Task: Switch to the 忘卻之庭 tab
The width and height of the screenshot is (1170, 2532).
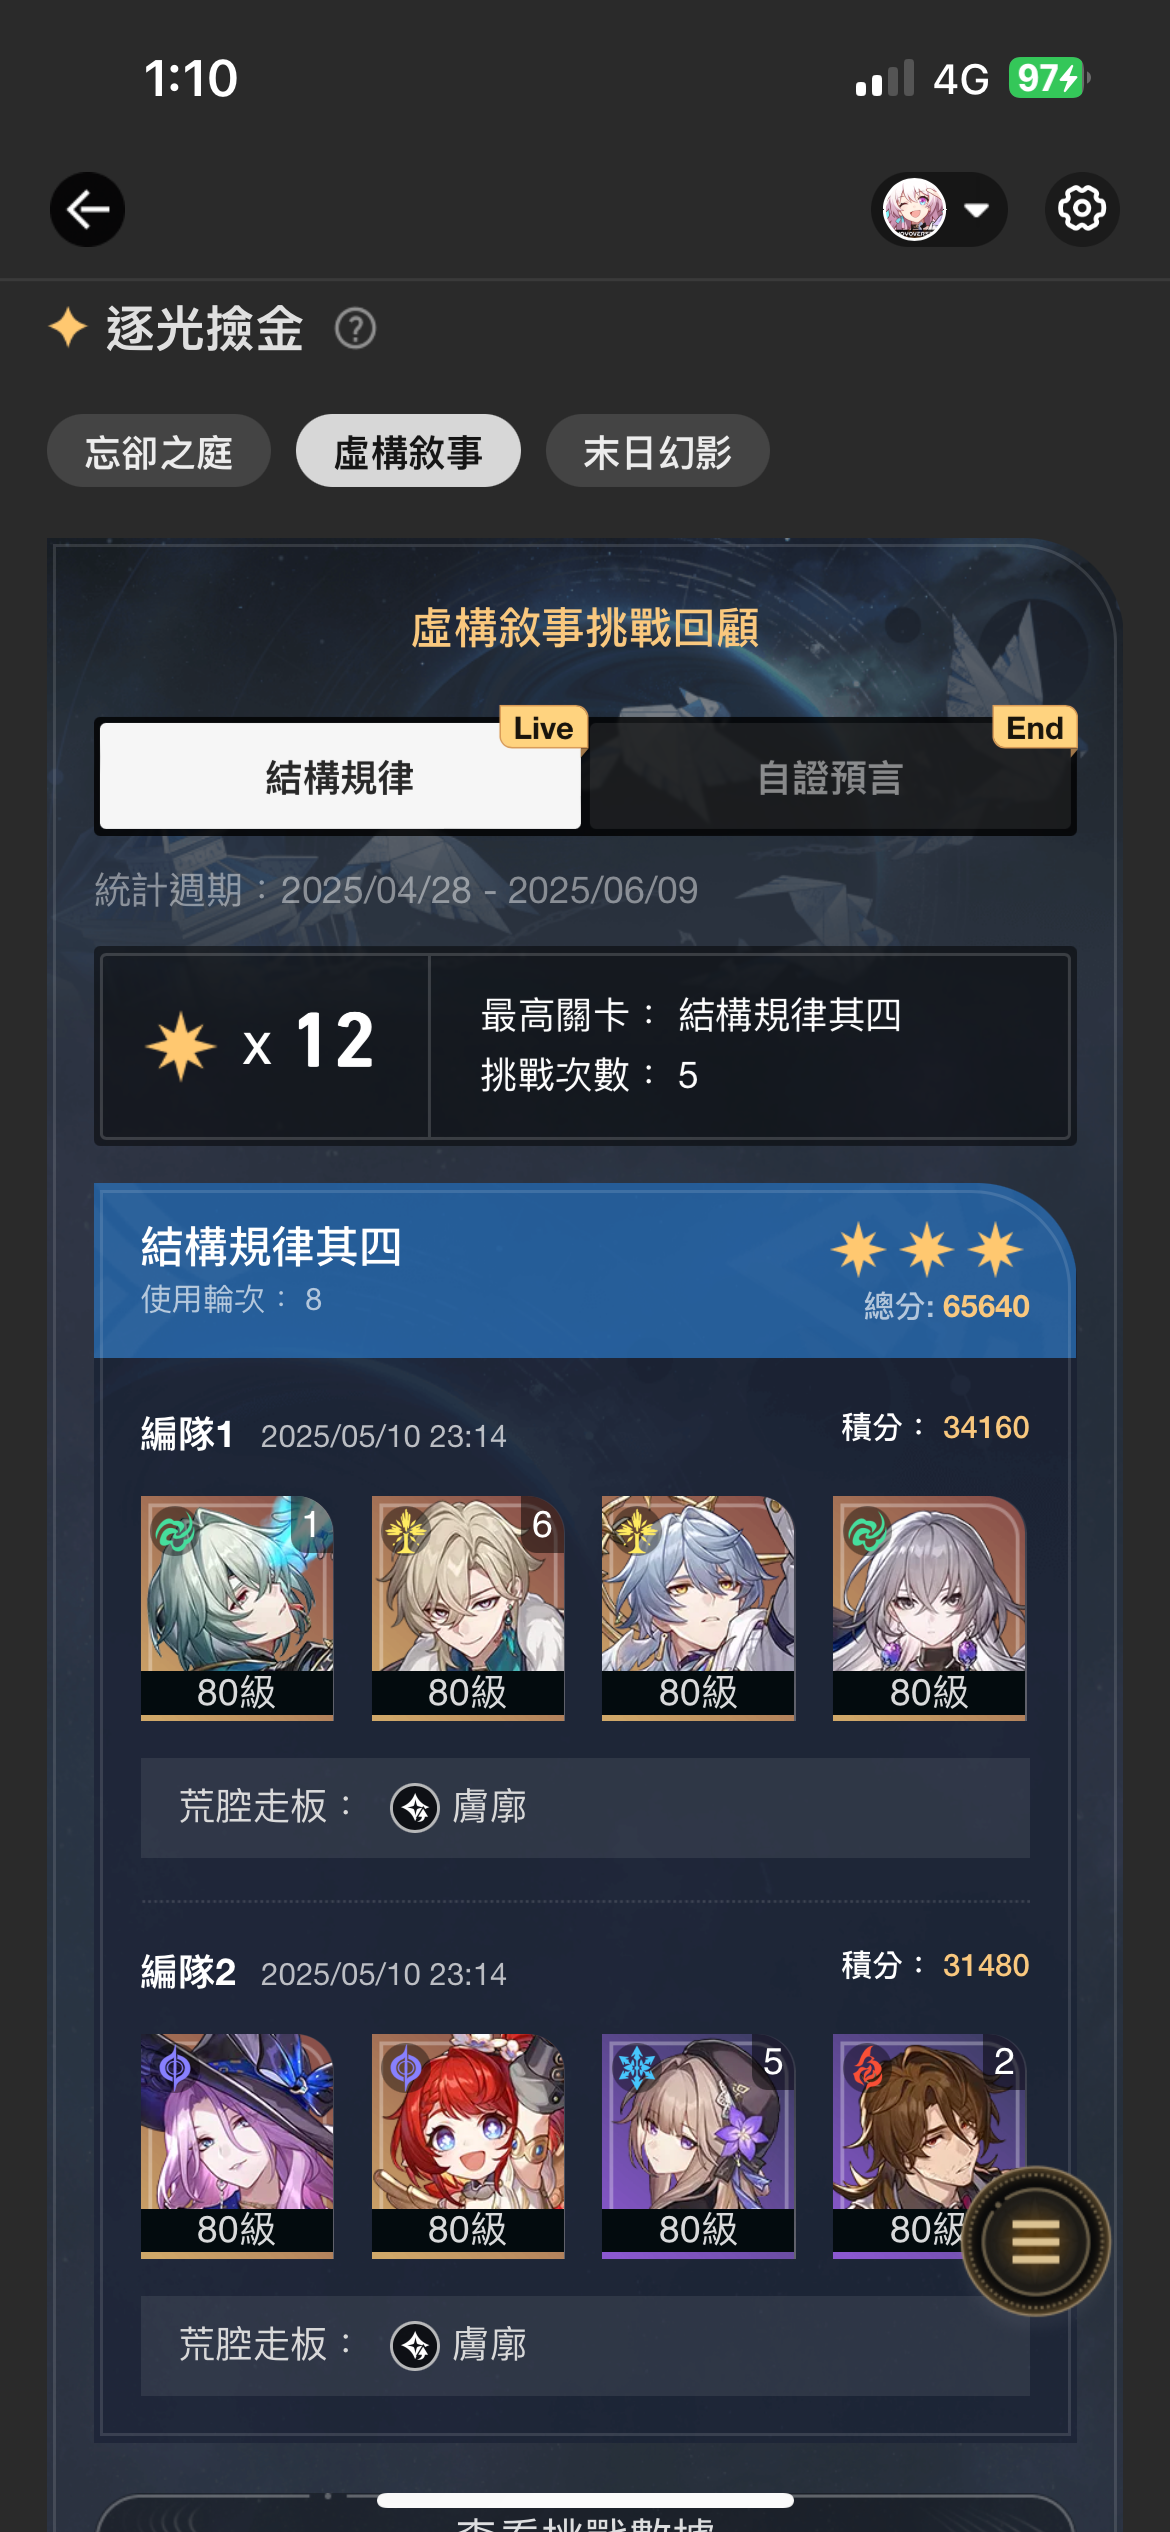Action: tap(159, 451)
